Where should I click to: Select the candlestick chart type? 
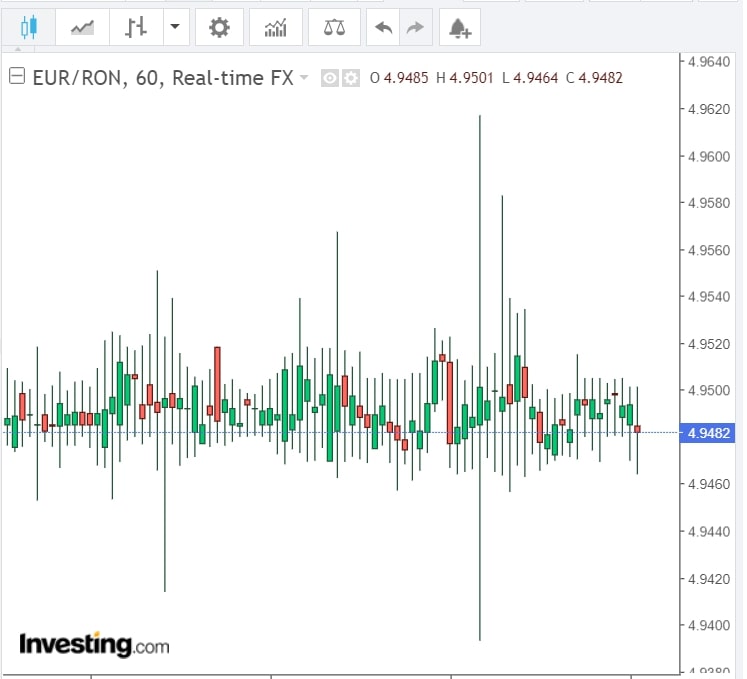point(28,27)
